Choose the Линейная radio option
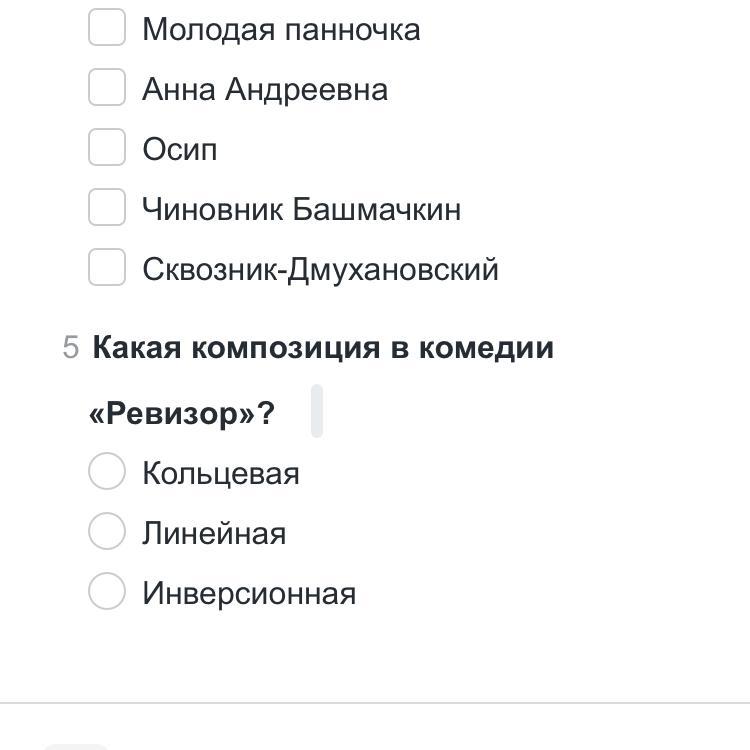The image size is (750, 750). [x=107, y=531]
